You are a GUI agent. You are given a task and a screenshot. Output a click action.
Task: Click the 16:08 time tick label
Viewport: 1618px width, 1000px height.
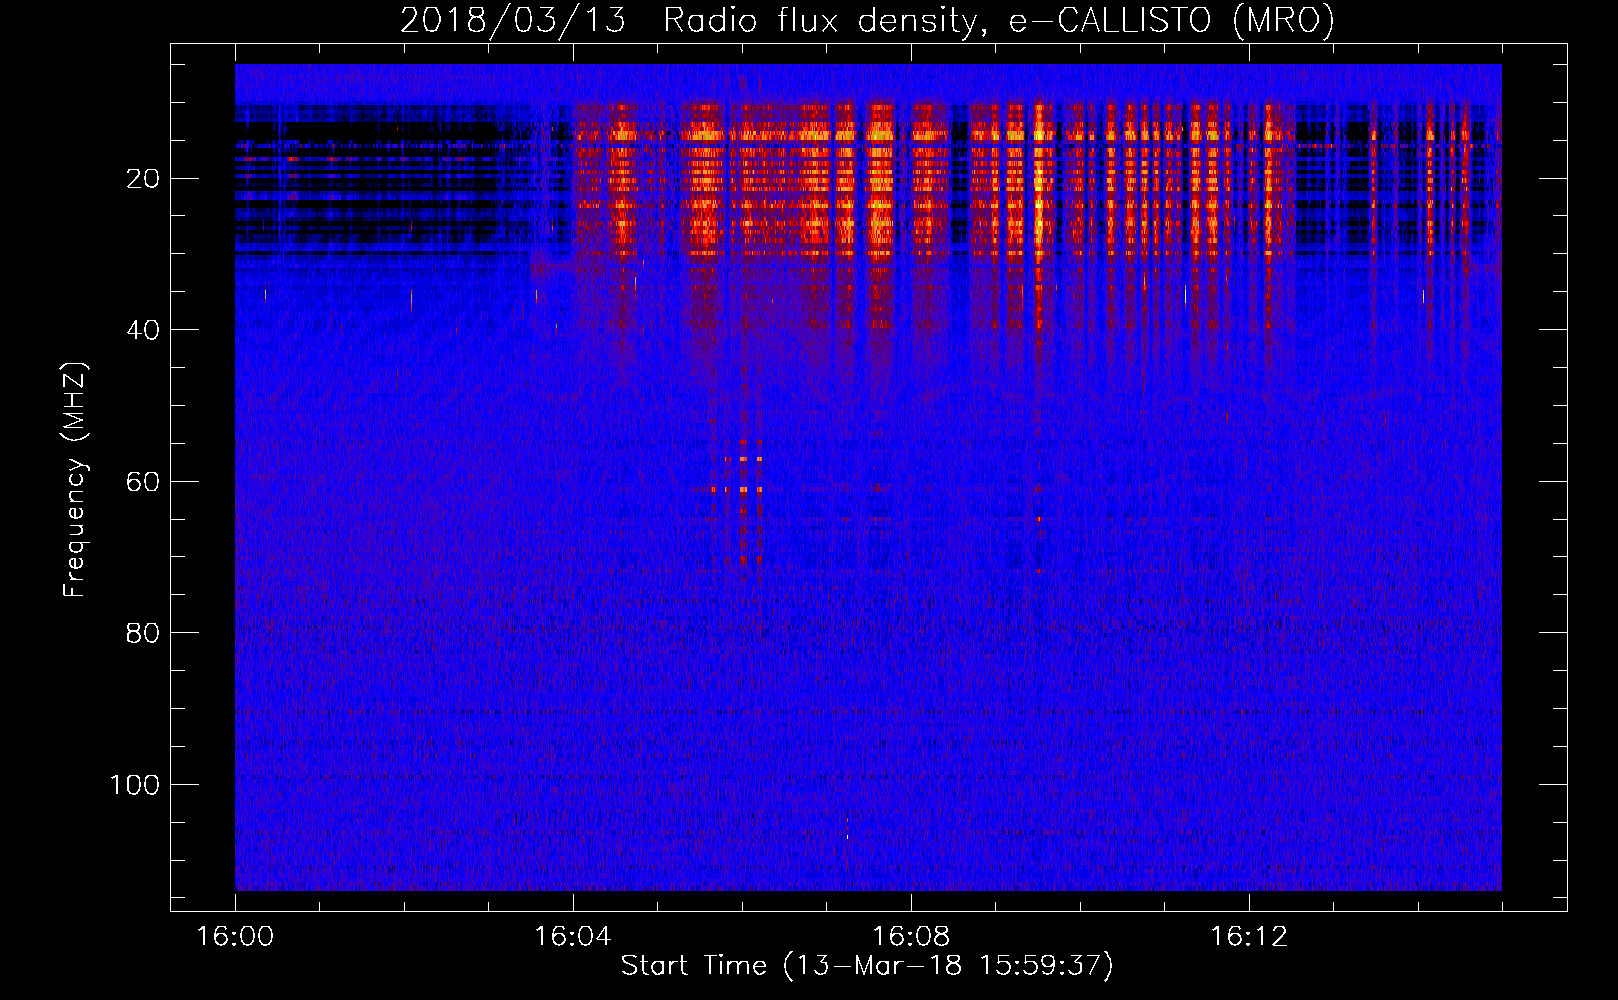[911, 937]
